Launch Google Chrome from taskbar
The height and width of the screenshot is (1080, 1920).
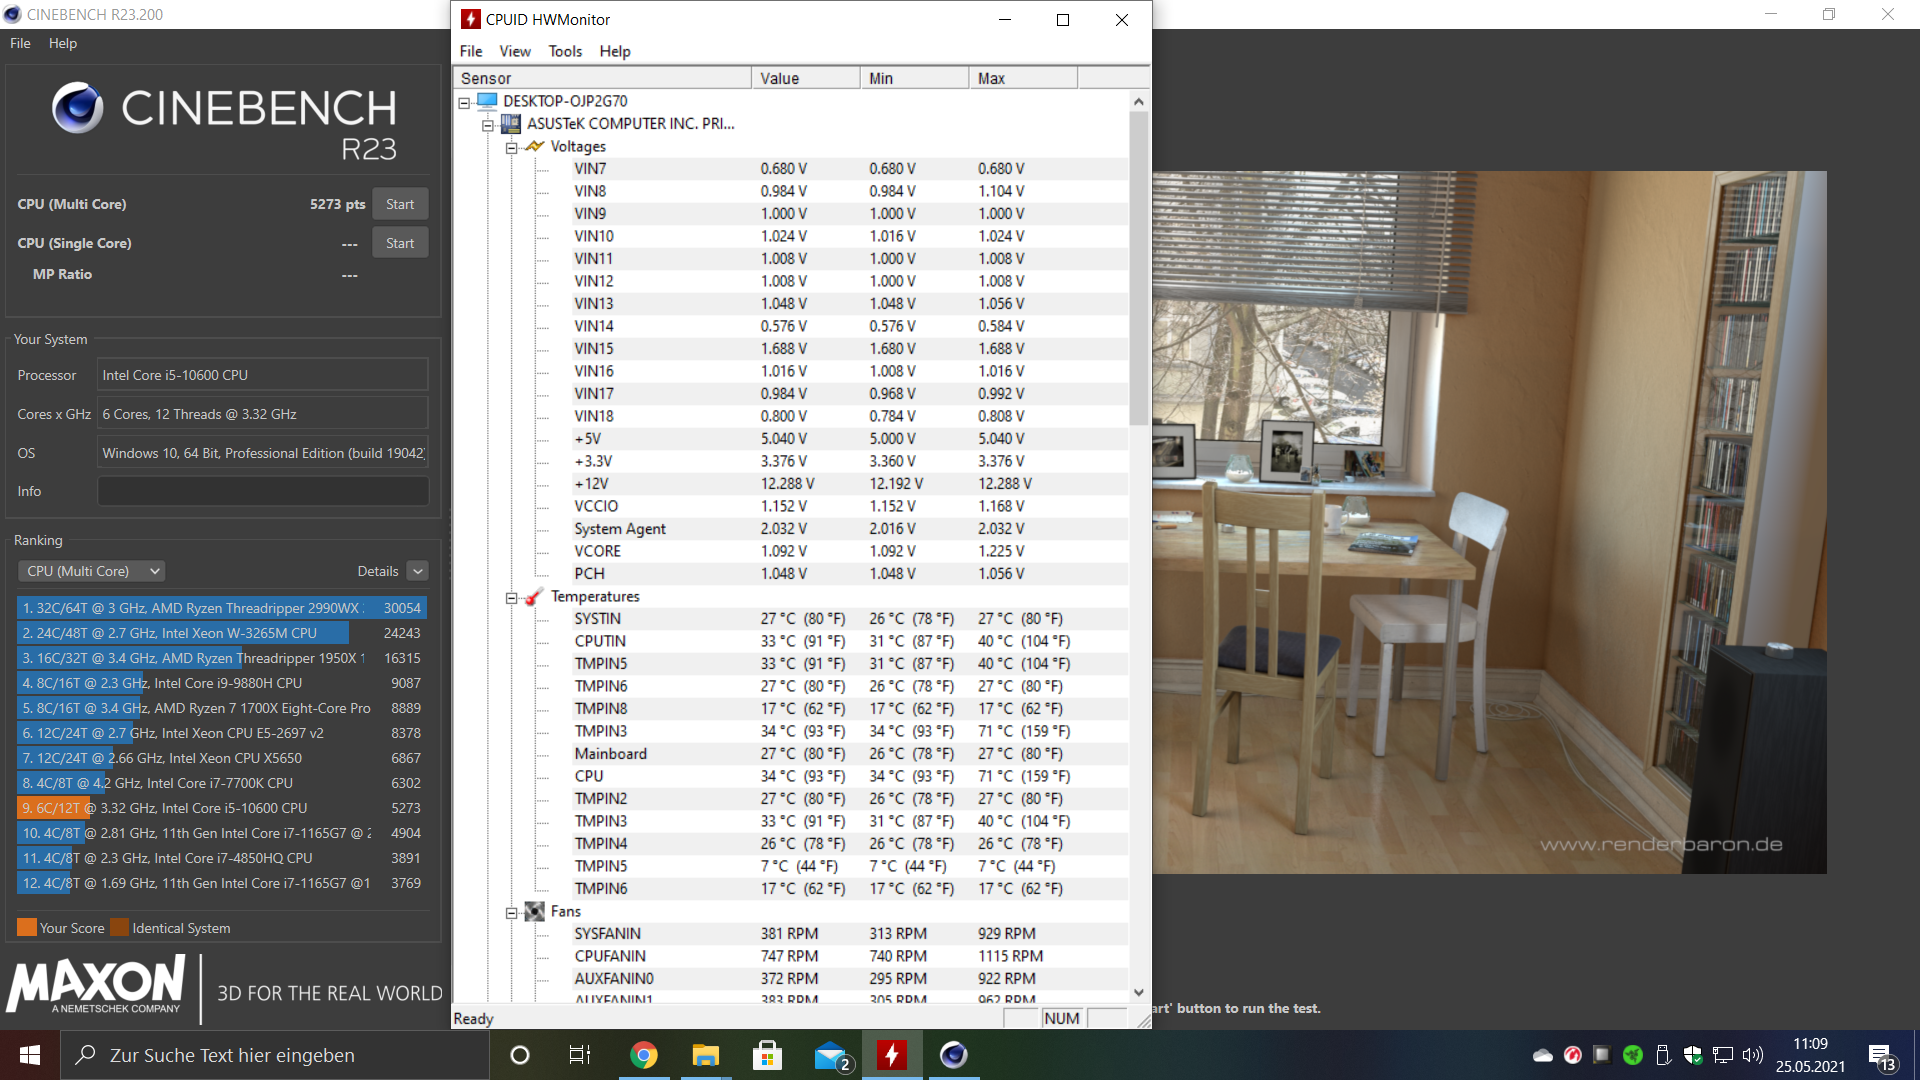[644, 1055]
